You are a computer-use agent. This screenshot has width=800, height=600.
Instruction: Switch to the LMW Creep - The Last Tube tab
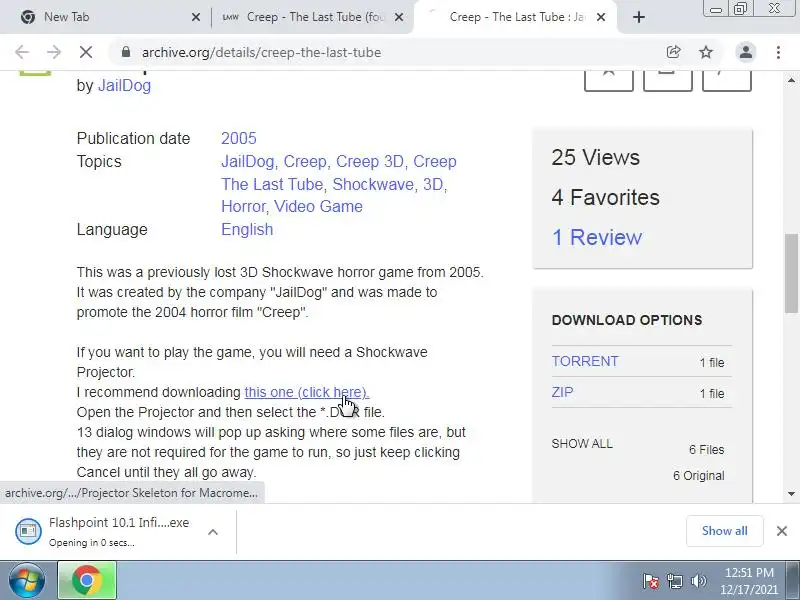click(x=312, y=17)
